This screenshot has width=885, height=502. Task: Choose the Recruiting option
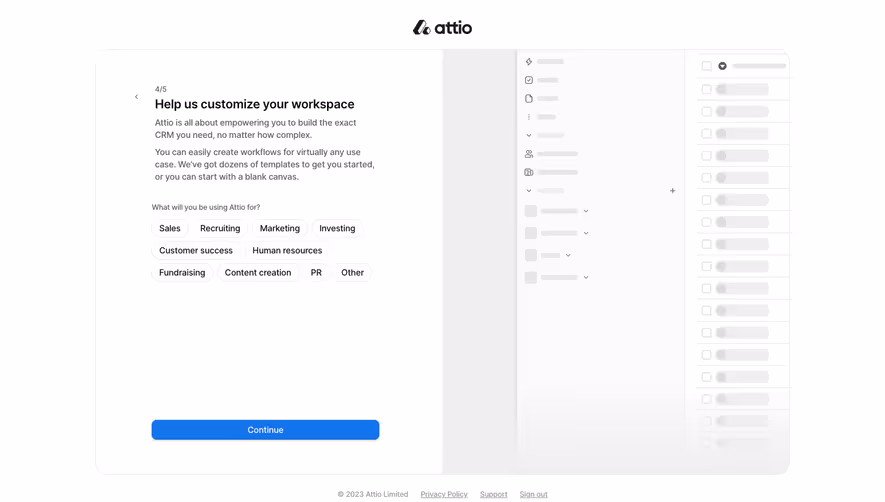click(x=220, y=228)
